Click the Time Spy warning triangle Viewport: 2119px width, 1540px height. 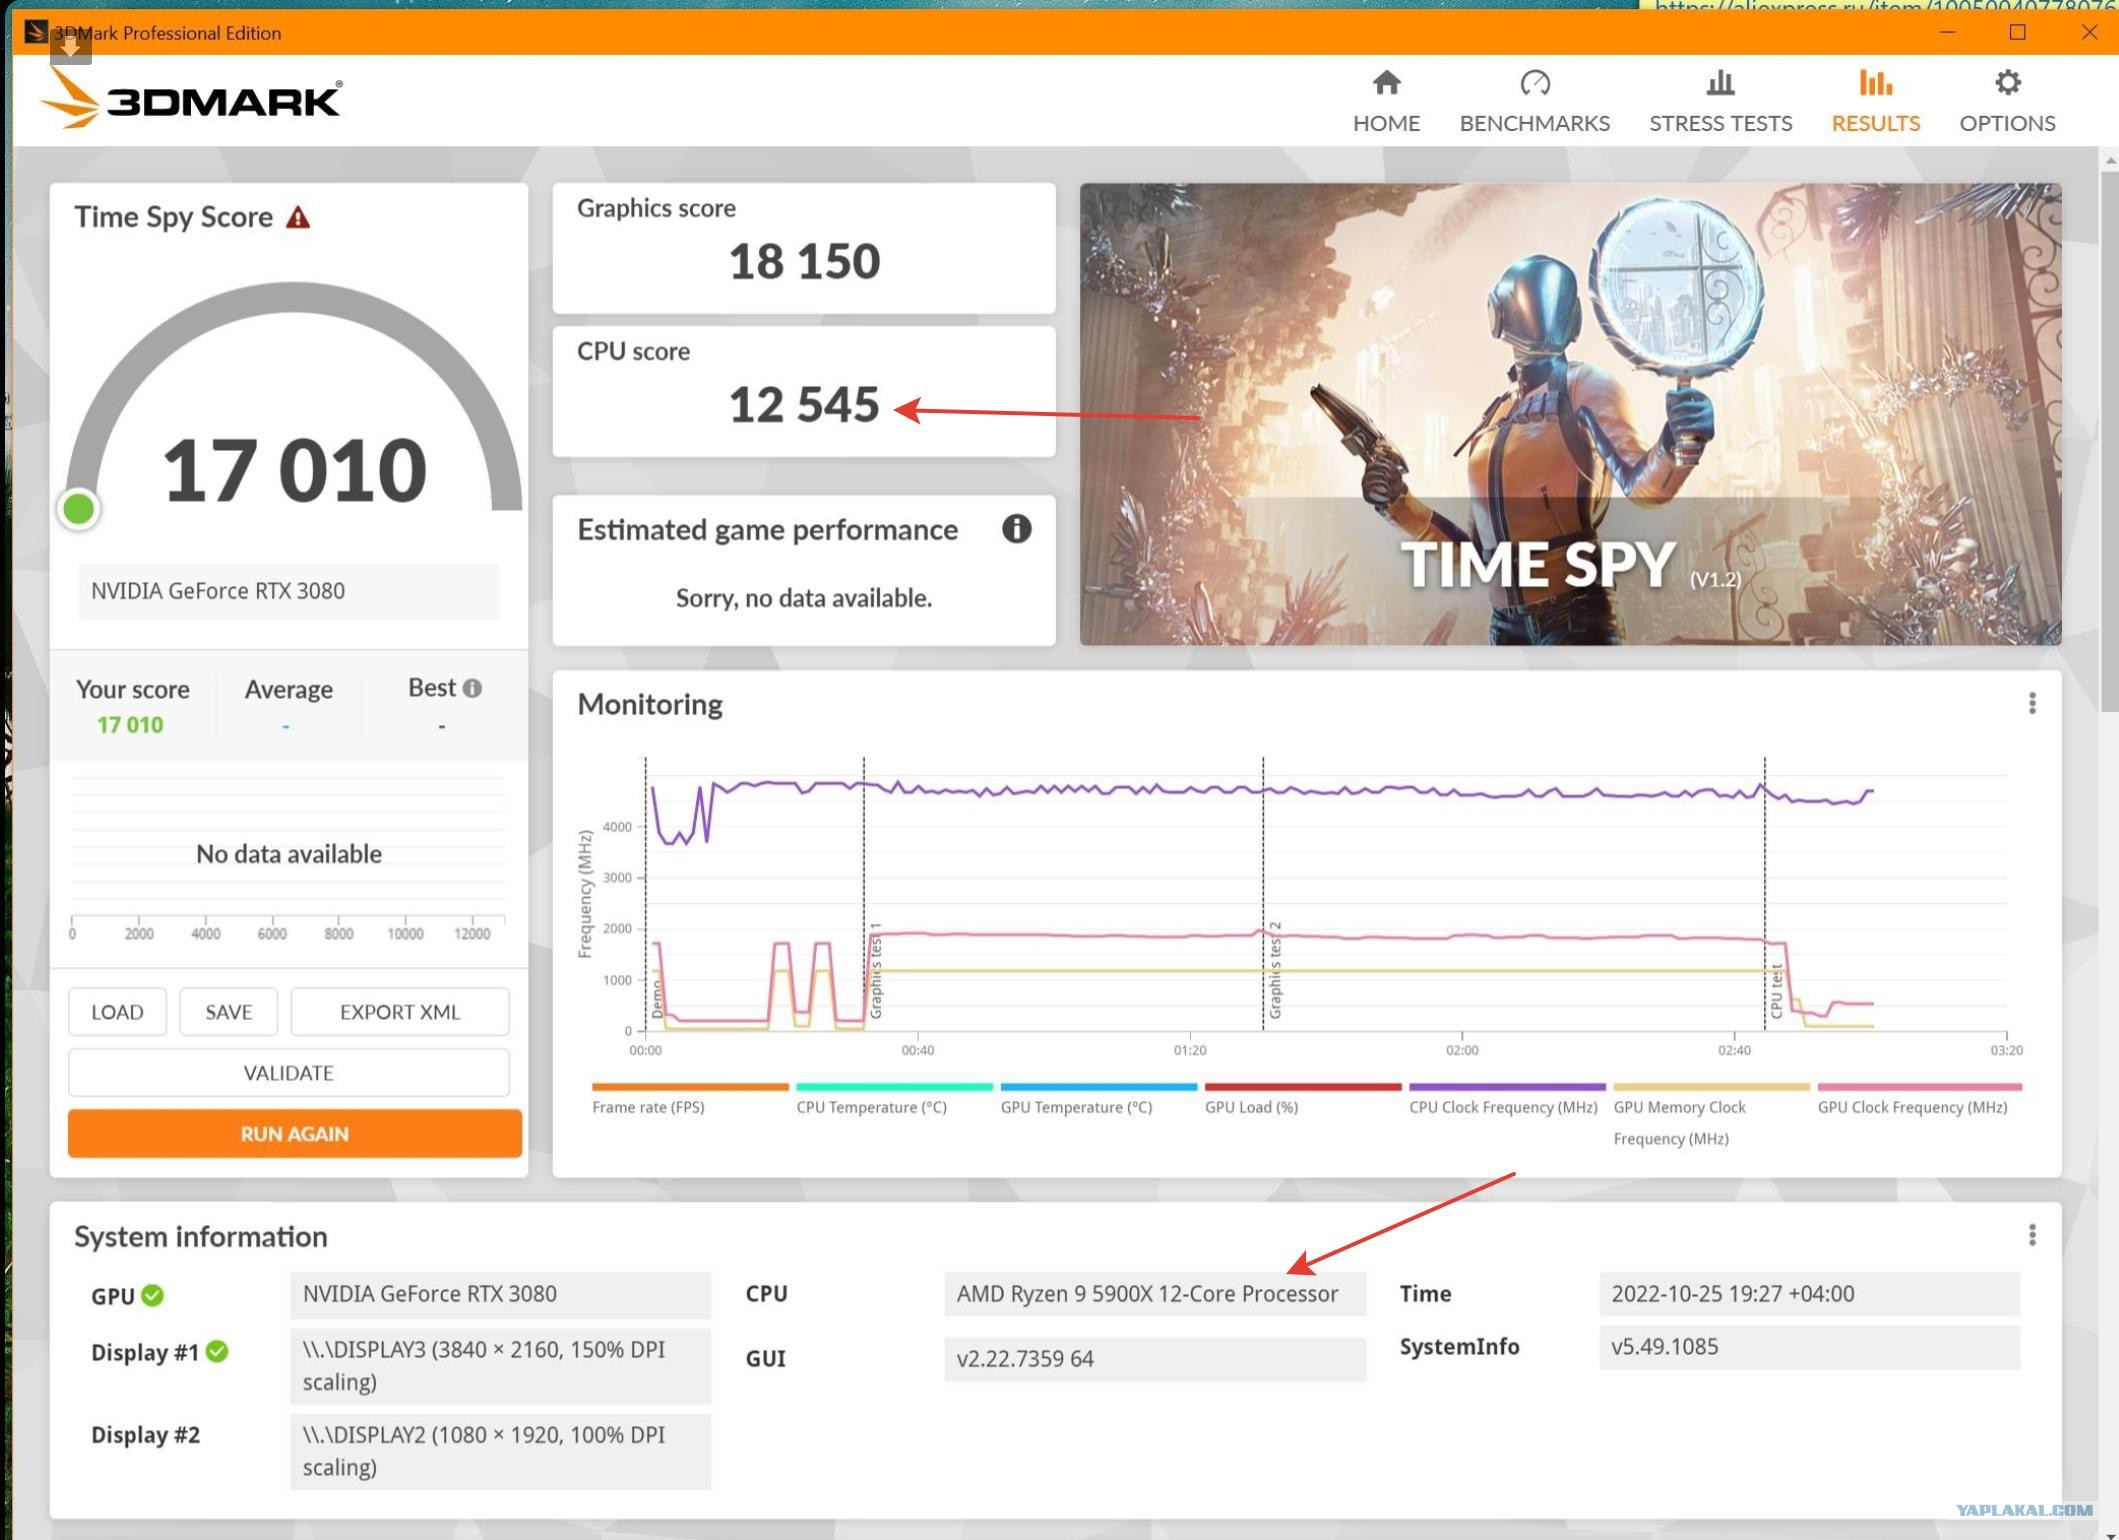coord(298,218)
